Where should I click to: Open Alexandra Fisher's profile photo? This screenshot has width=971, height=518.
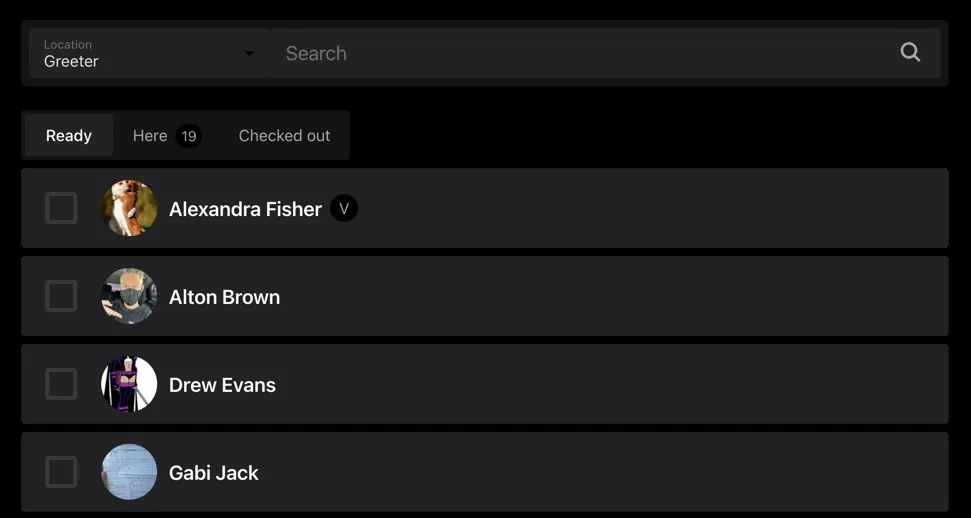point(129,208)
